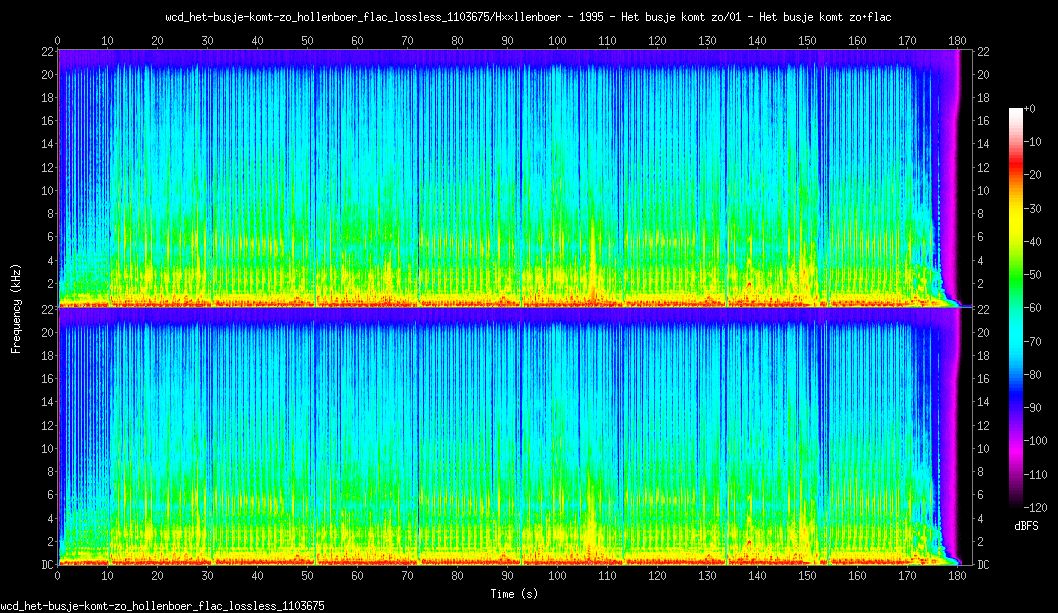
Task: Click the upper channel spectrogram plot
Action: click(514, 178)
